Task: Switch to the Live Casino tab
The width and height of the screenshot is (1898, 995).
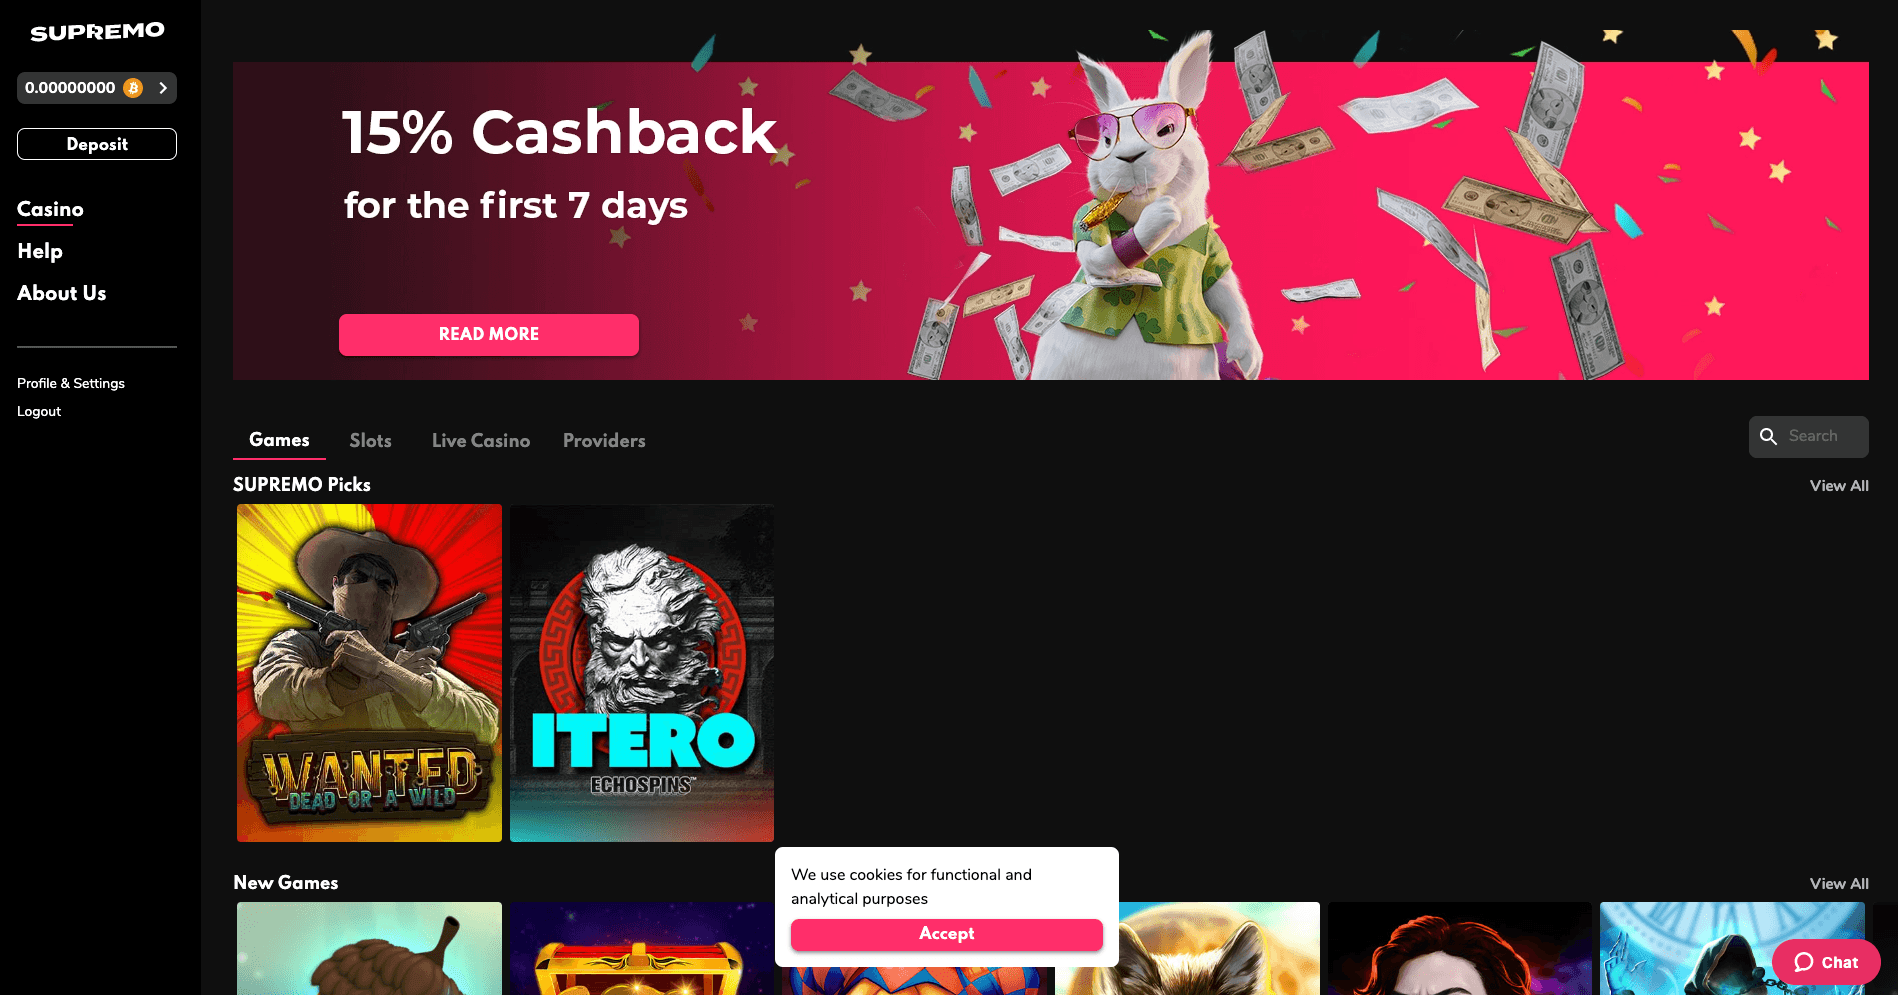Action: click(x=481, y=440)
